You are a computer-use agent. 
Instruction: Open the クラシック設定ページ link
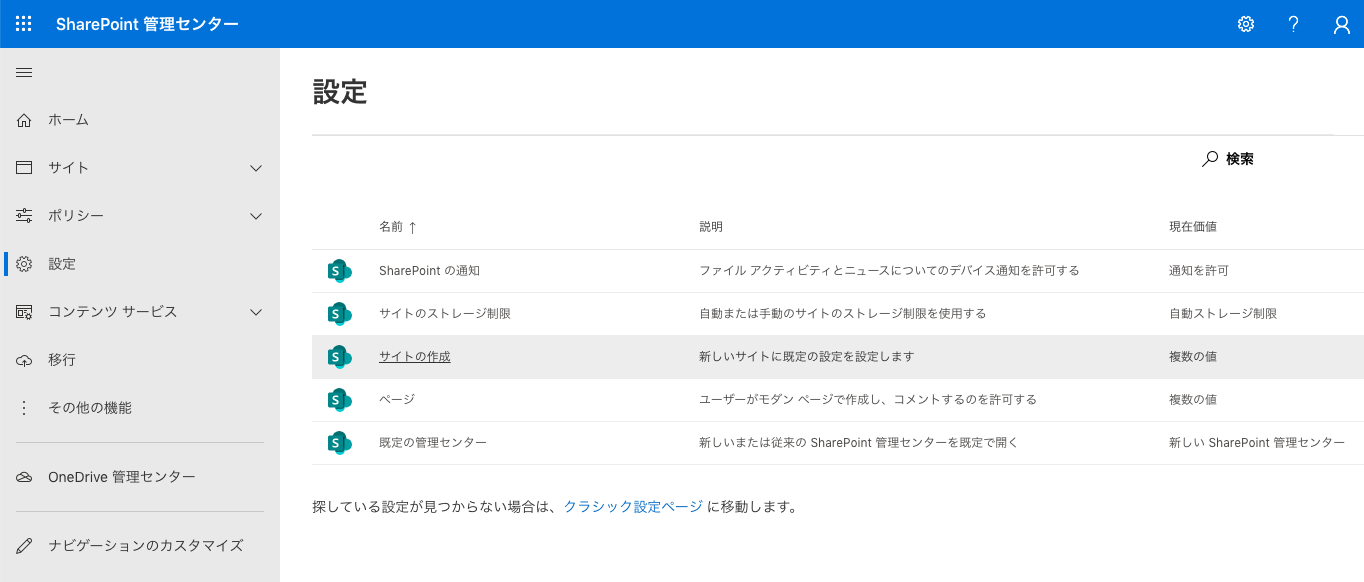[x=633, y=507]
